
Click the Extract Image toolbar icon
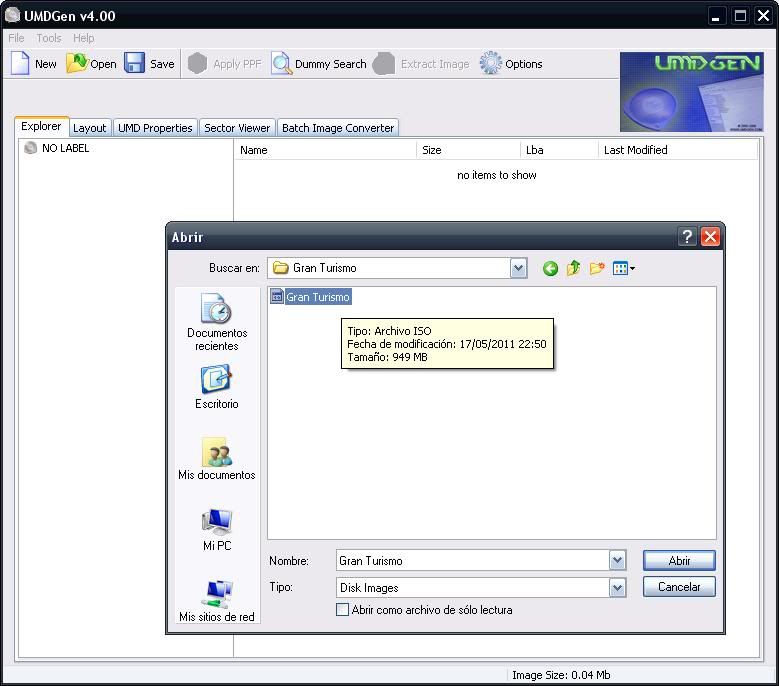coord(384,64)
